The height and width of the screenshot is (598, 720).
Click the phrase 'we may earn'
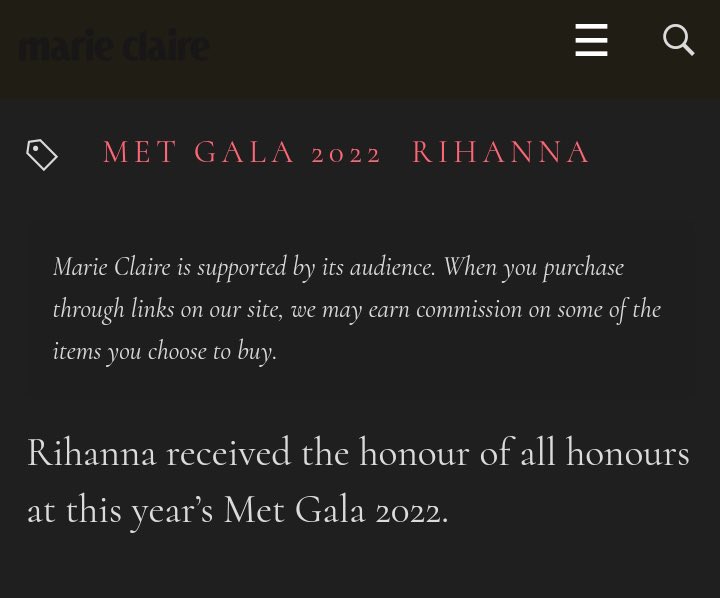pyautogui.click(x=350, y=310)
